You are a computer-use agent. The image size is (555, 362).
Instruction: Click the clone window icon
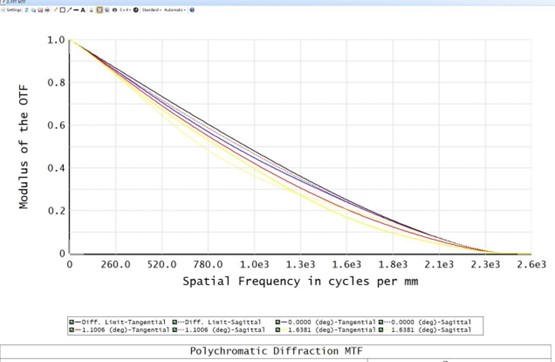coord(107,10)
